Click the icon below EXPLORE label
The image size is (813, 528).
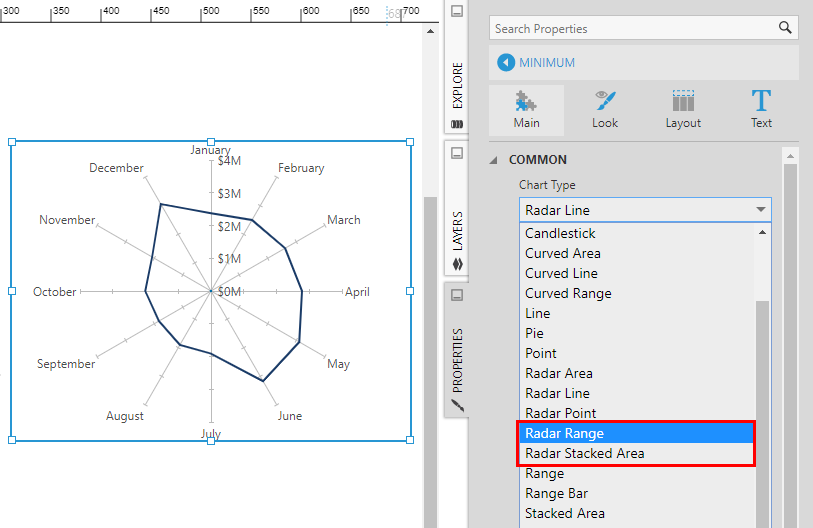457,124
